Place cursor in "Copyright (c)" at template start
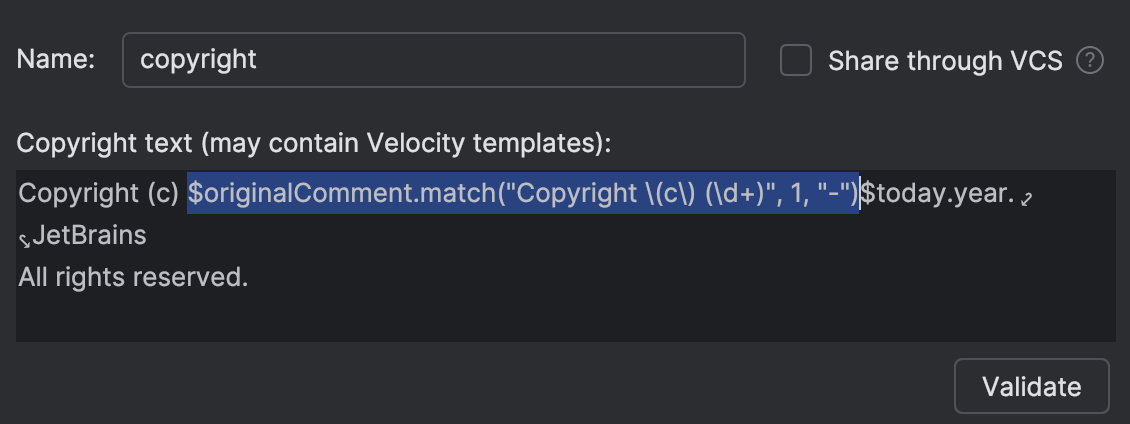The height and width of the screenshot is (424, 1130). click(x=98, y=194)
